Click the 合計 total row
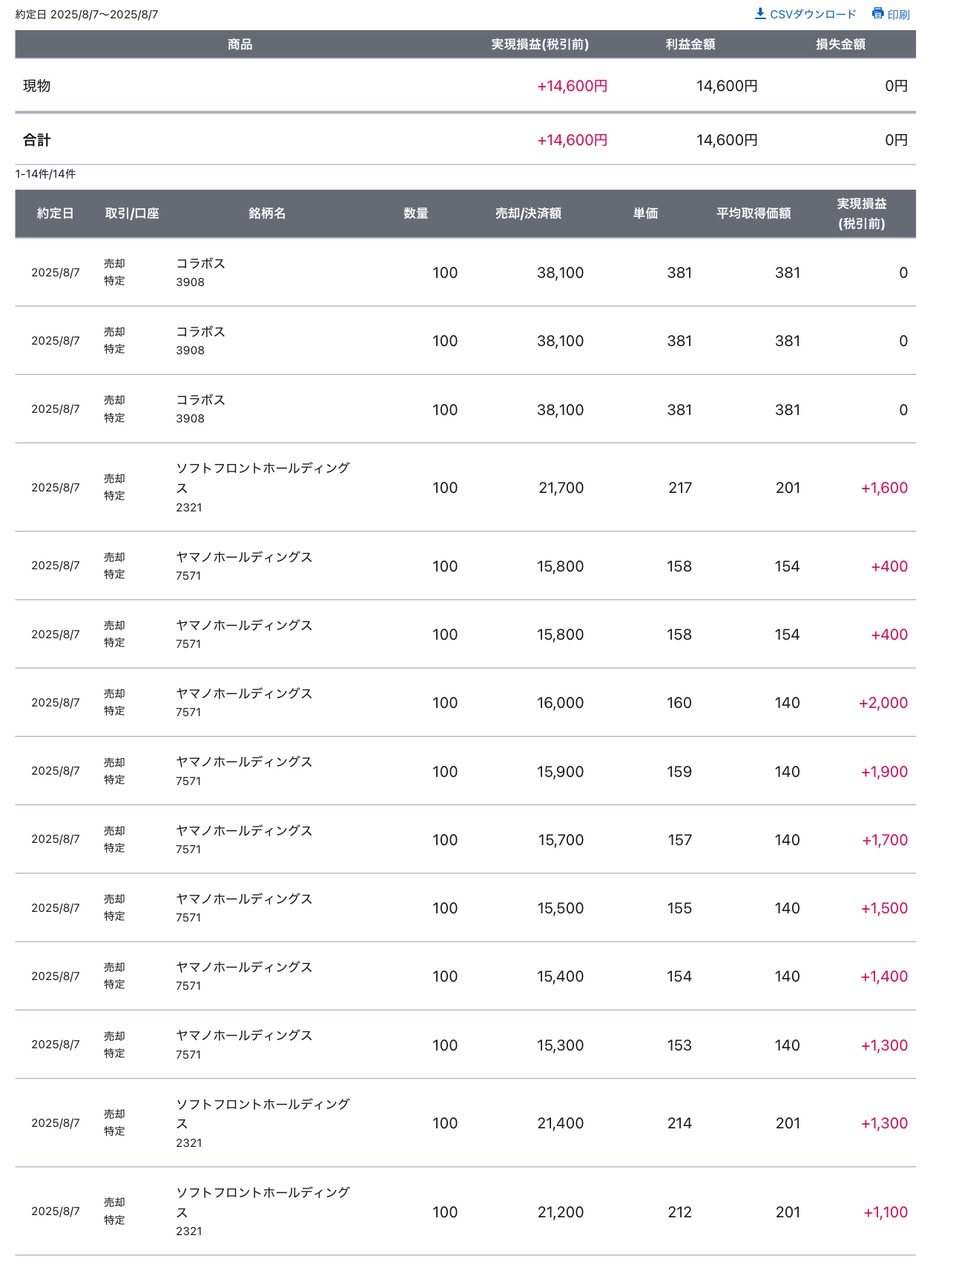Image resolution: width=976 pixels, height=1267 pixels. 465,140
